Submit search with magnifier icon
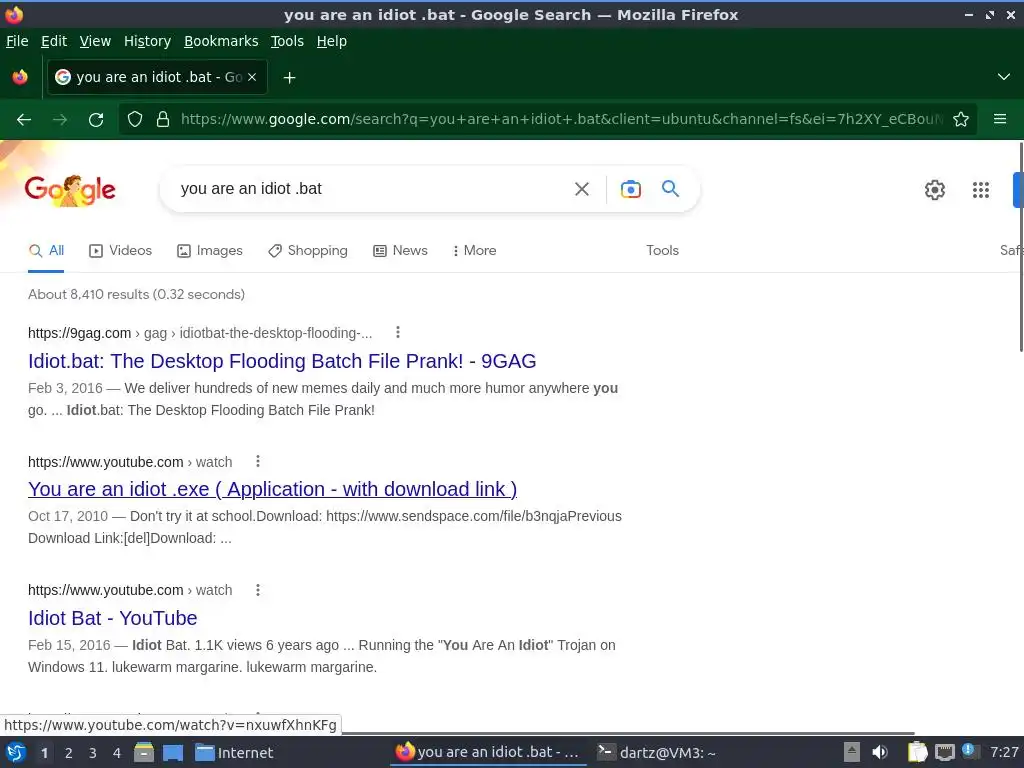 [670, 188]
